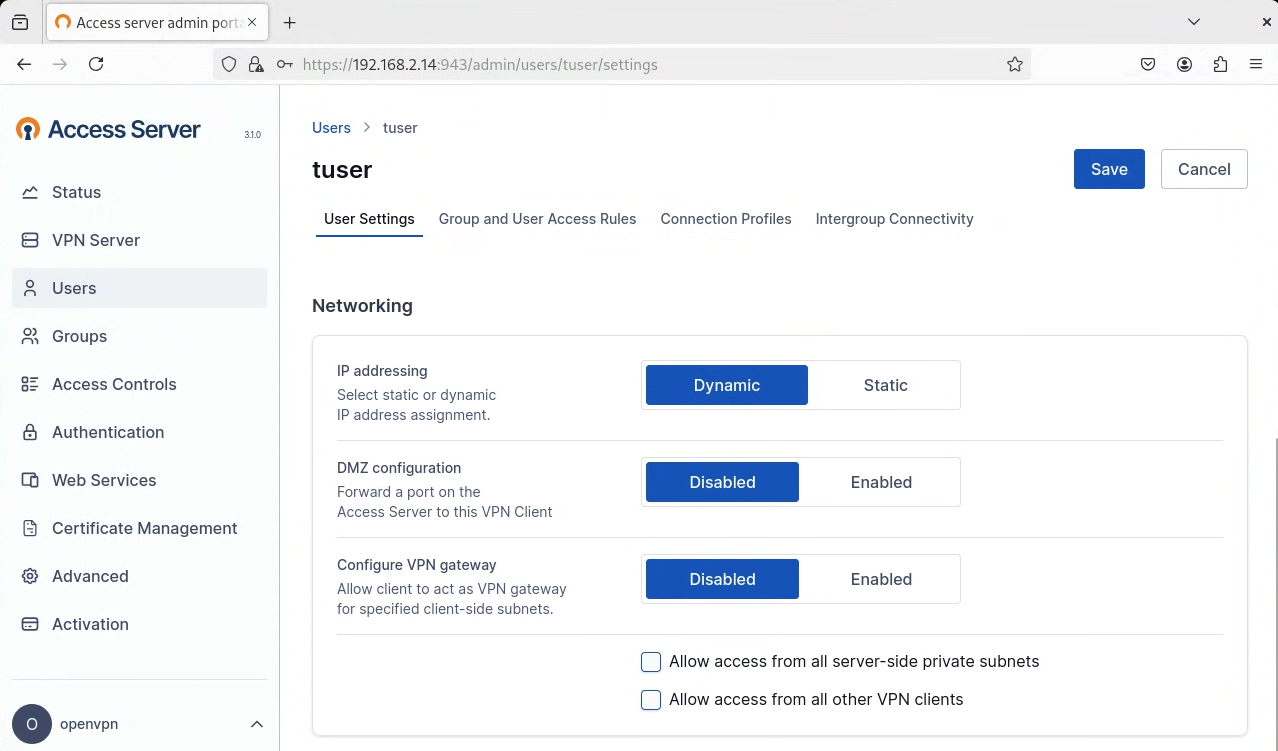This screenshot has width=1278, height=751.
Task: Click the version number 3.1.0 text
Action: [x=252, y=134]
